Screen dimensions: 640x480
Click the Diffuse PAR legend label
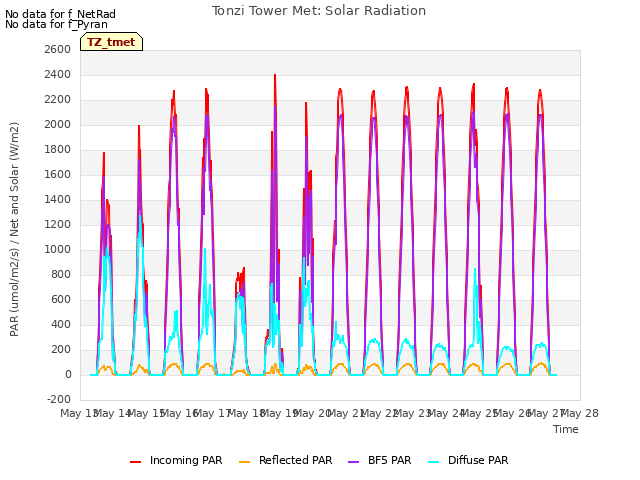coord(478,460)
